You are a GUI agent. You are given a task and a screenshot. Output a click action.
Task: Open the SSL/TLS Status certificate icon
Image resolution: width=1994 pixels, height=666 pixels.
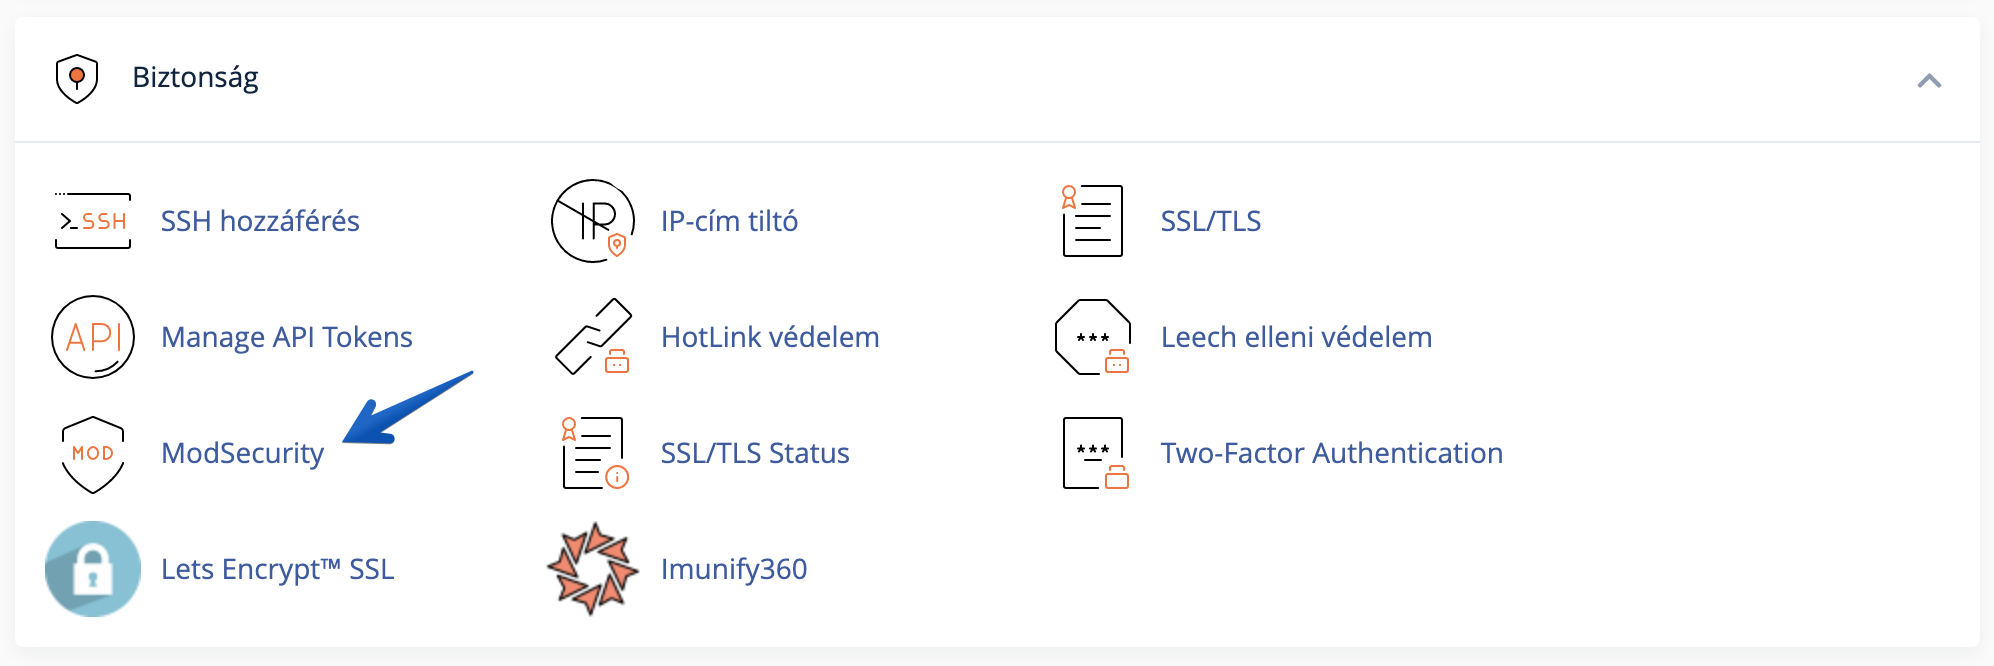594,453
